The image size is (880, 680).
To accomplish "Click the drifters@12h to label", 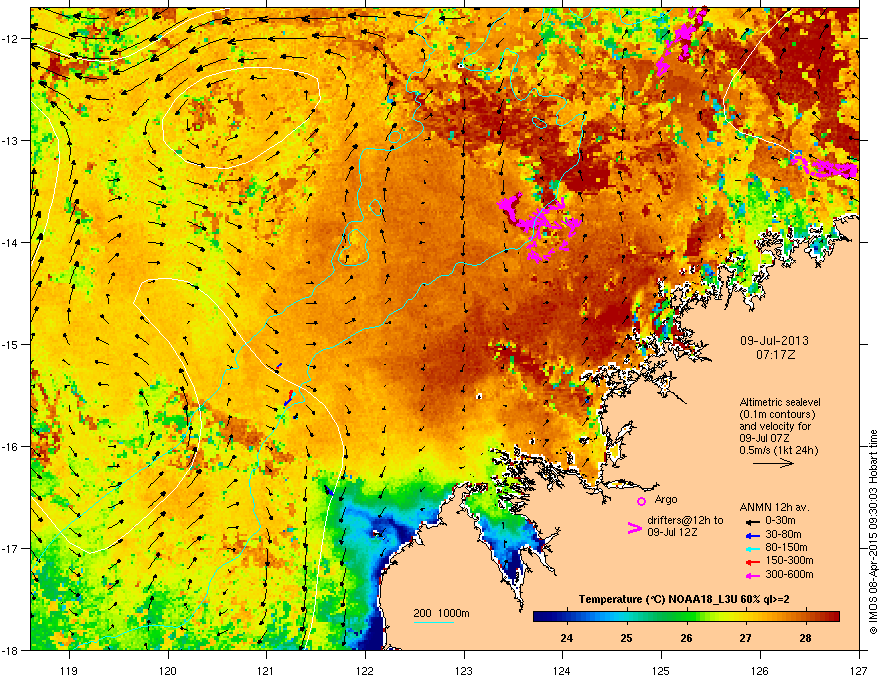I will (685, 520).
